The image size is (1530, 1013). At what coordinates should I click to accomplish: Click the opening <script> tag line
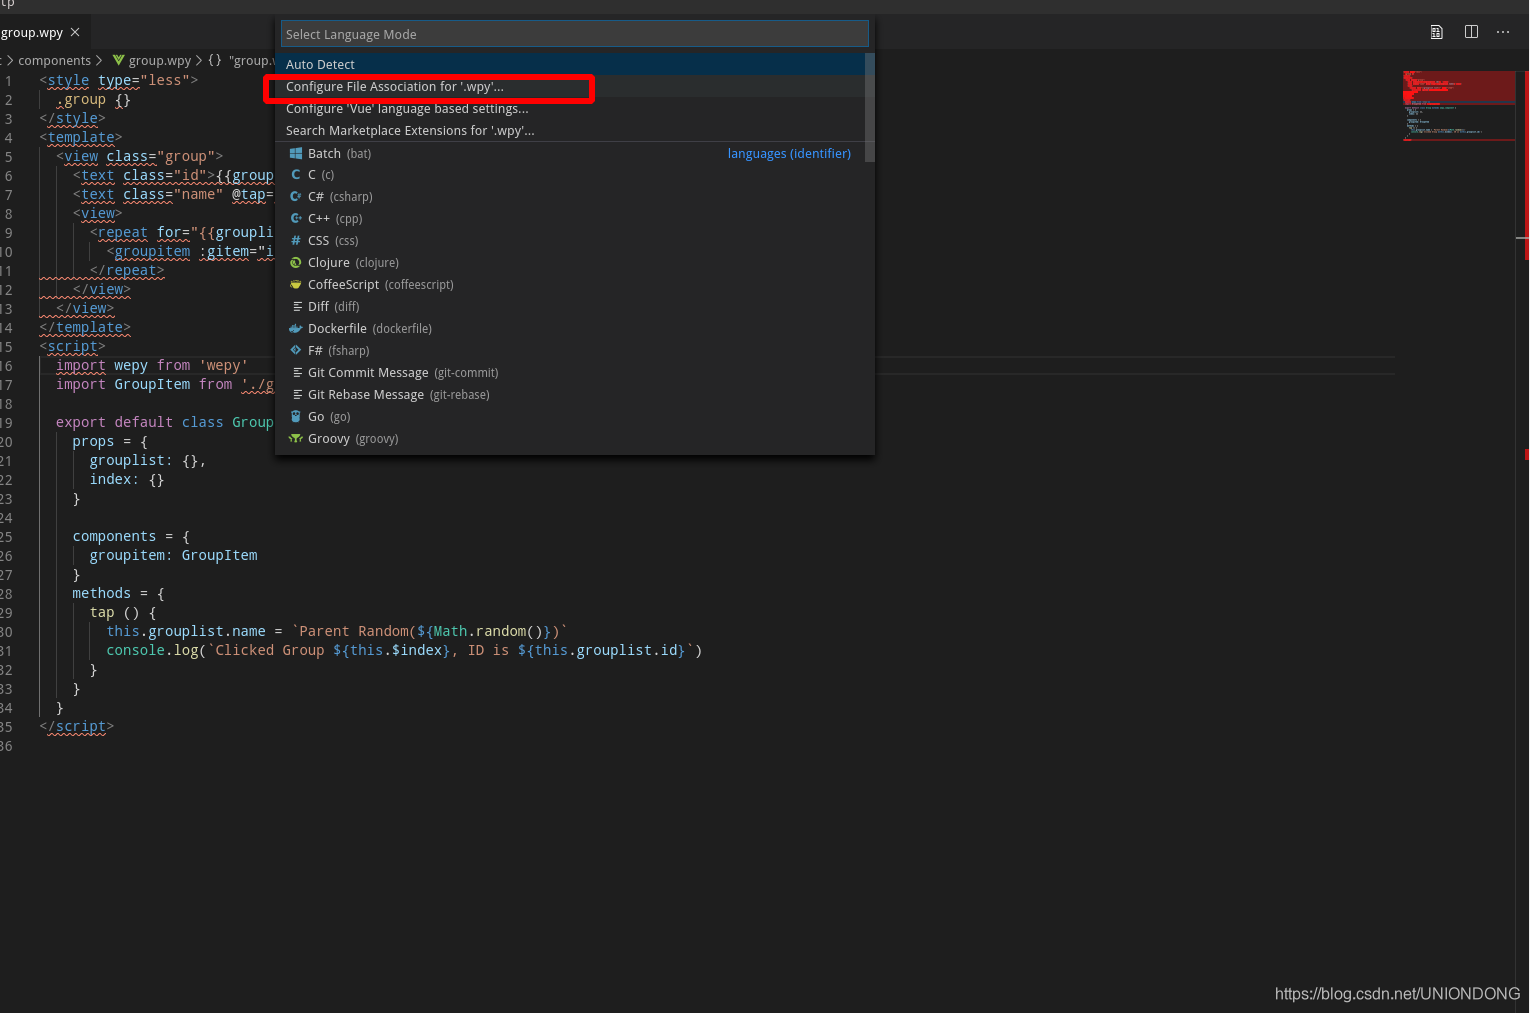coord(72,346)
